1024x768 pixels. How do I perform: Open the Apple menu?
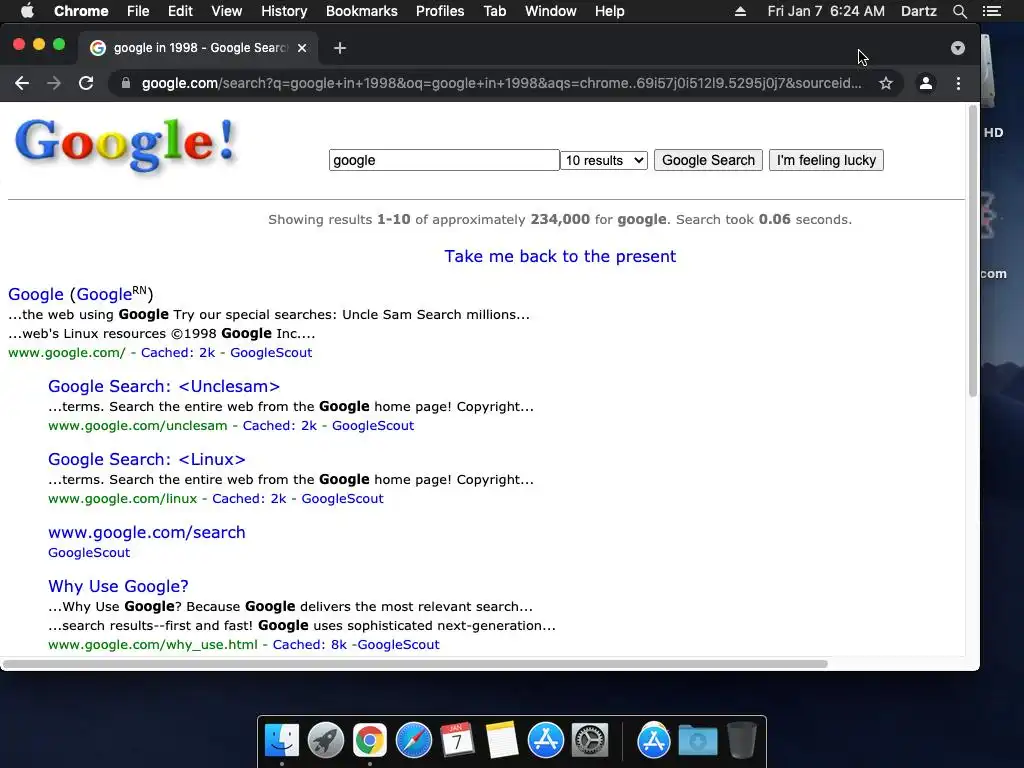point(27,11)
